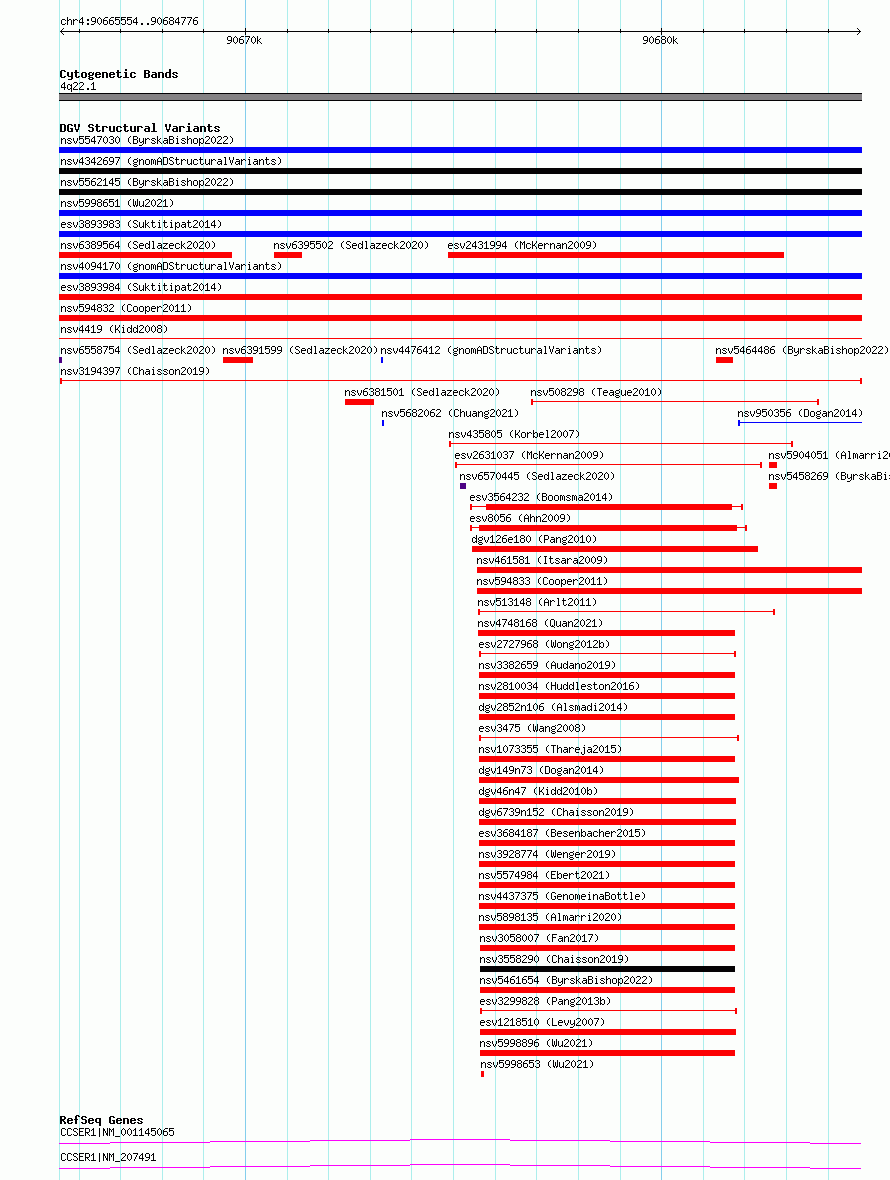The image size is (890, 1180).
Task: Click CCSER1|NM_001145065 gene label
Action: tap(117, 1133)
